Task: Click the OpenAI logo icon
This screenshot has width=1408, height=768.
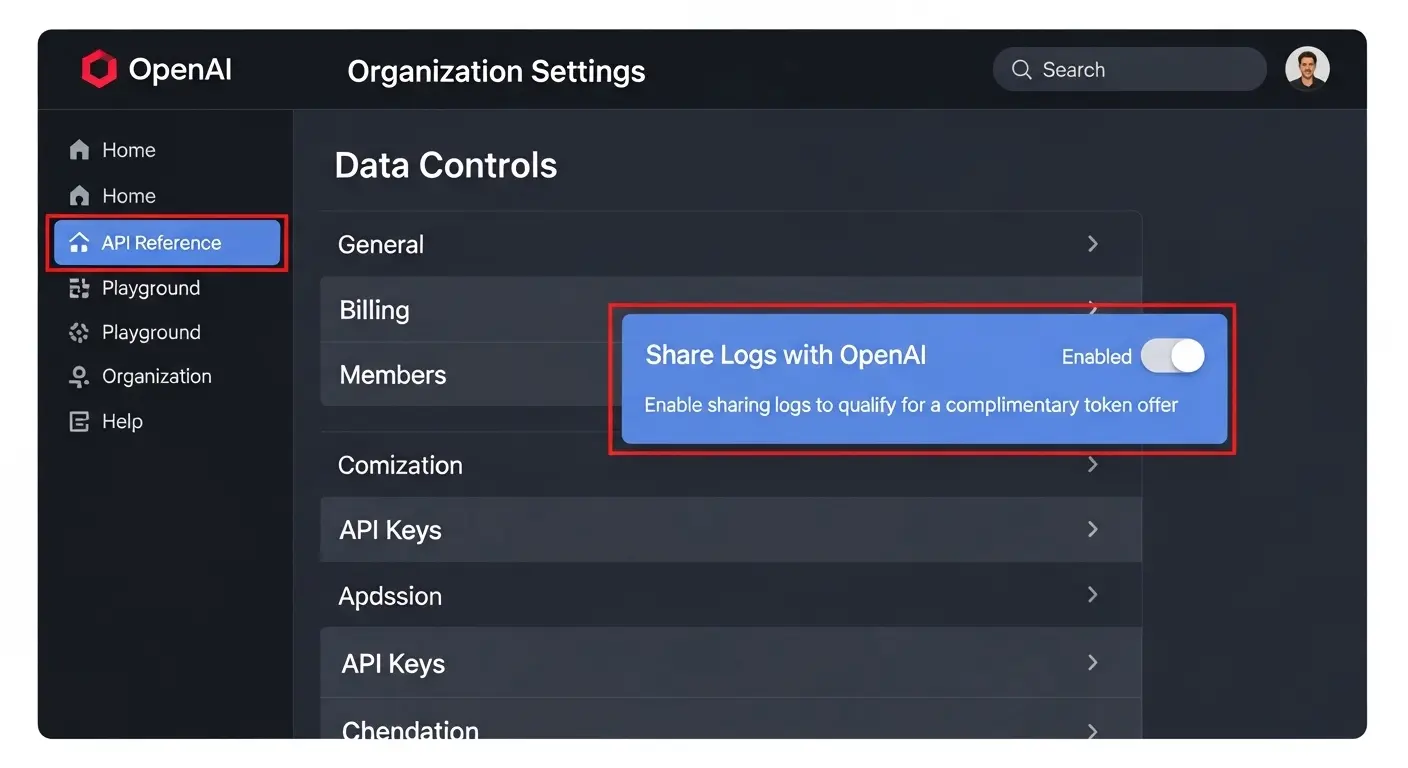Action: coord(99,70)
